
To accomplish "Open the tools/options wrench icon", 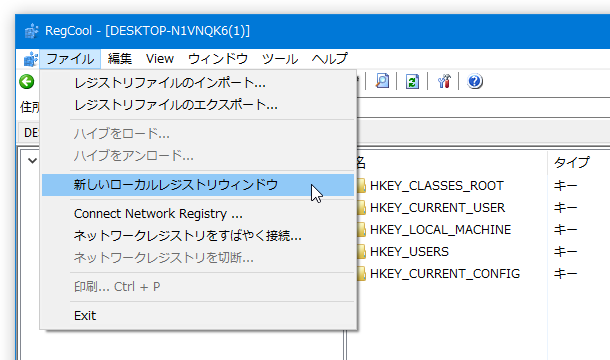I will click(x=444, y=81).
